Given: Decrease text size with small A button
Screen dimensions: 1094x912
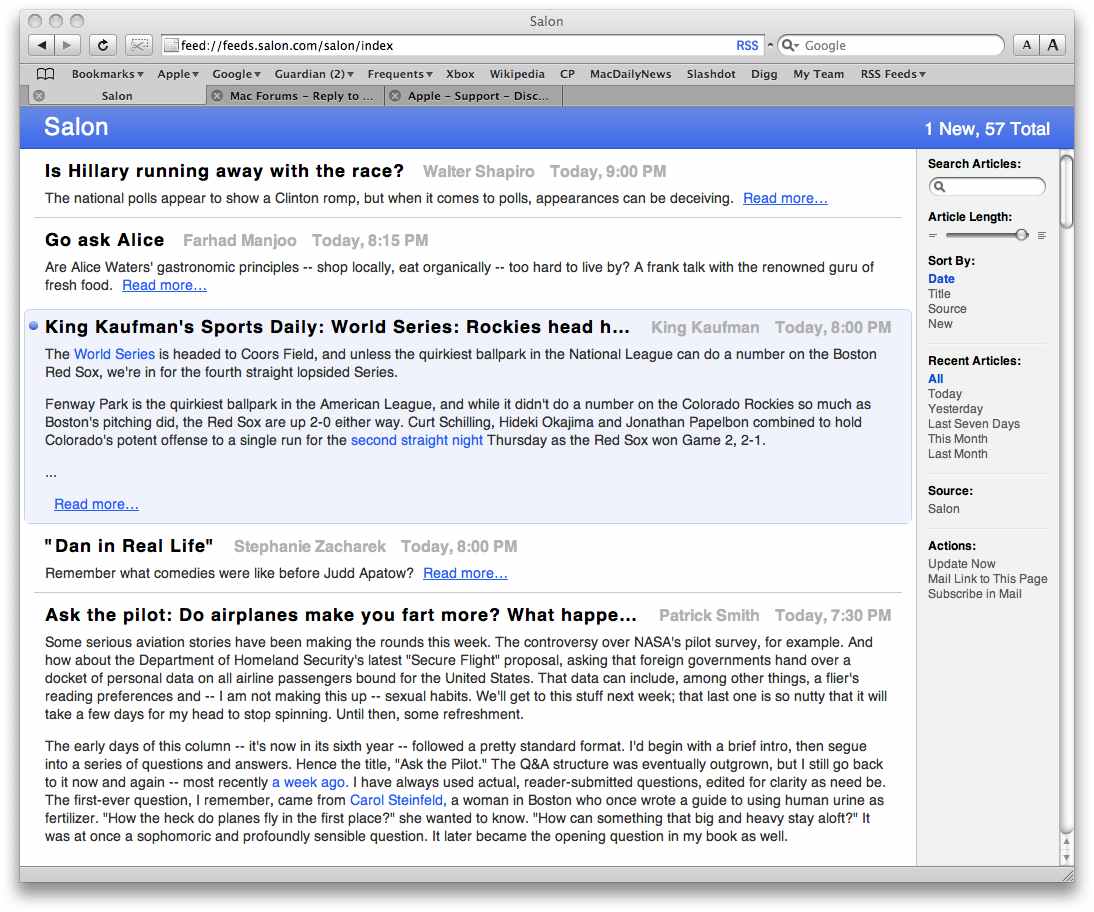Looking at the screenshot, I should click(x=1026, y=45).
